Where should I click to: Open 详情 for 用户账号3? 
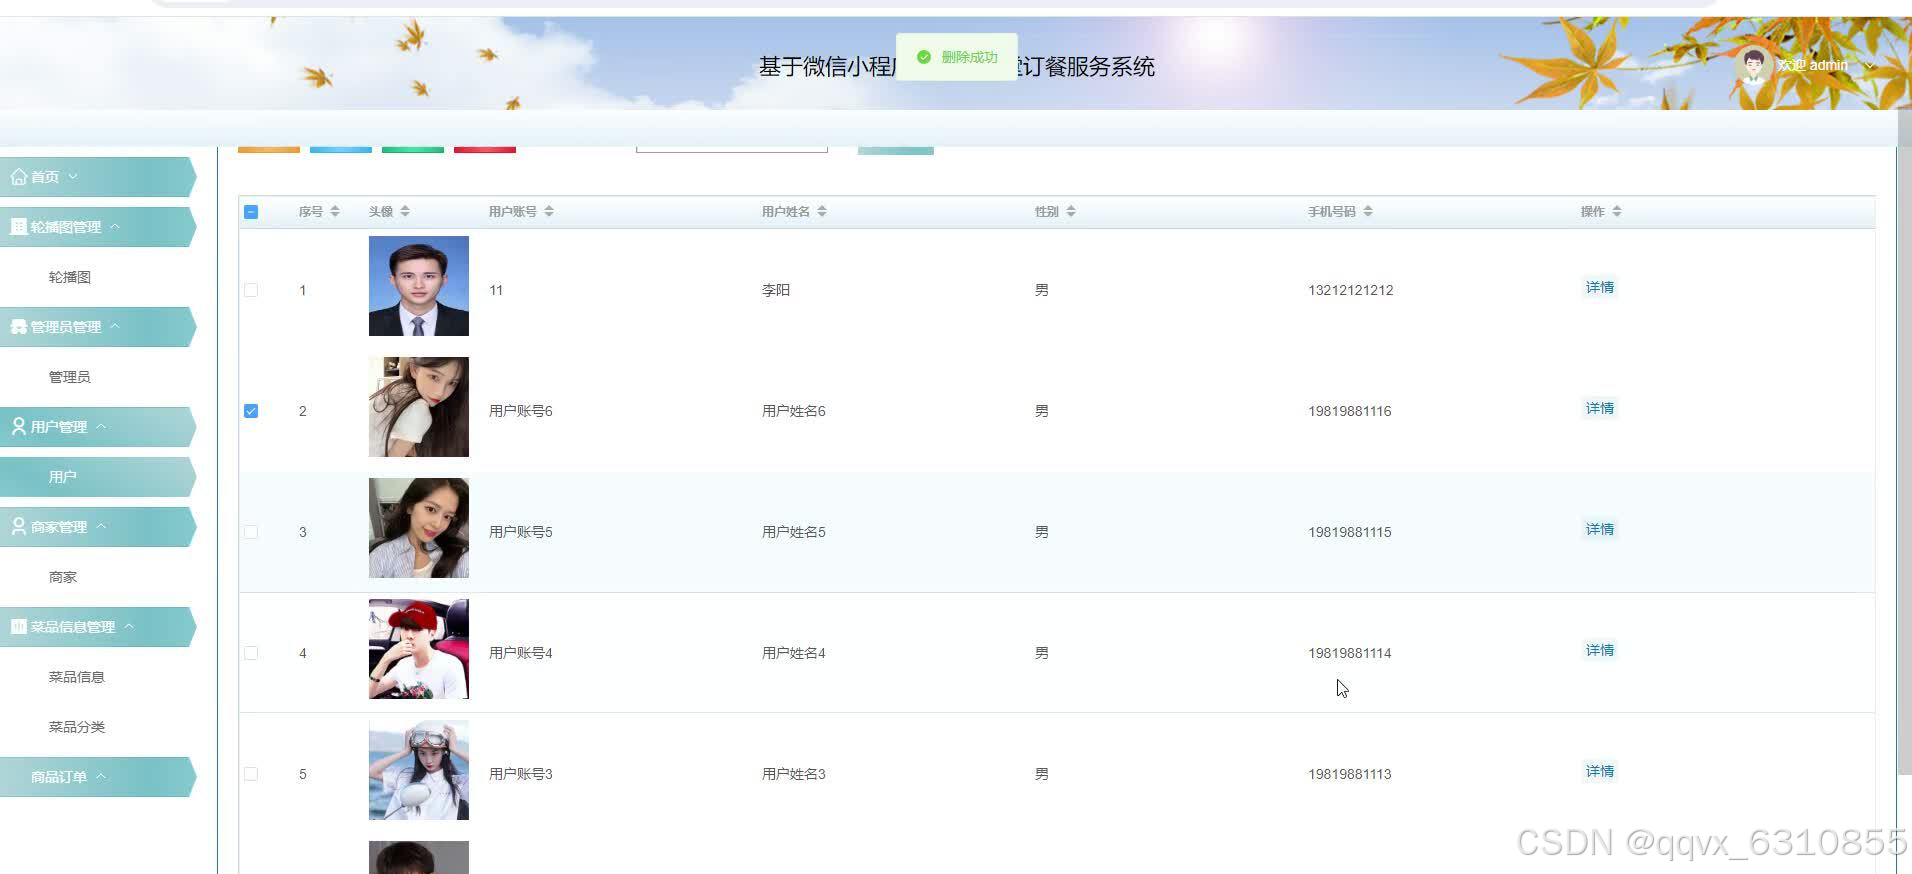point(1600,771)
